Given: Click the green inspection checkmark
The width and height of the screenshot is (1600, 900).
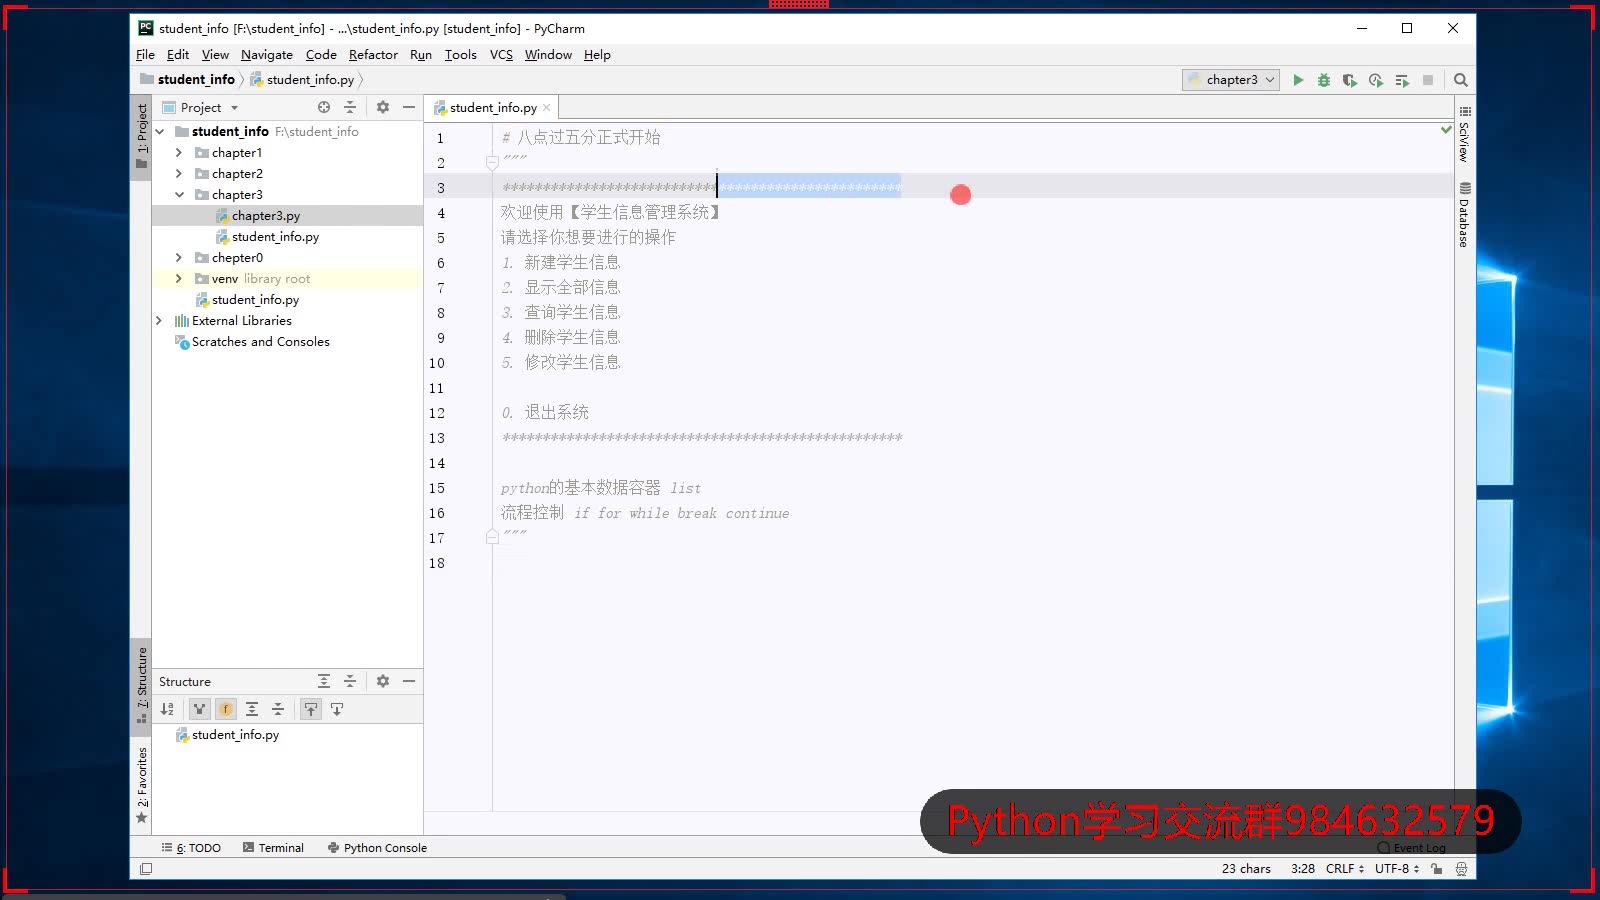Looking at the screenshot, I should (1446, 130).
